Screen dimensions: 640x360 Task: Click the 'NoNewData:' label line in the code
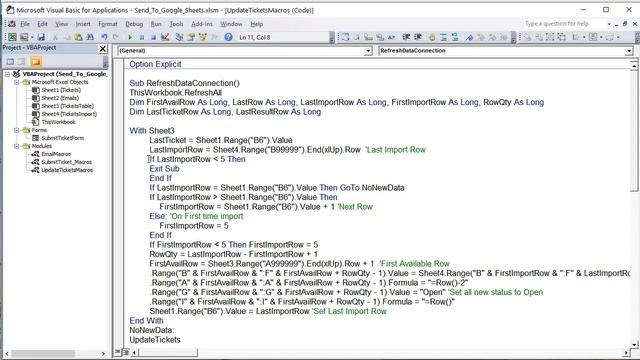[151, 330]
